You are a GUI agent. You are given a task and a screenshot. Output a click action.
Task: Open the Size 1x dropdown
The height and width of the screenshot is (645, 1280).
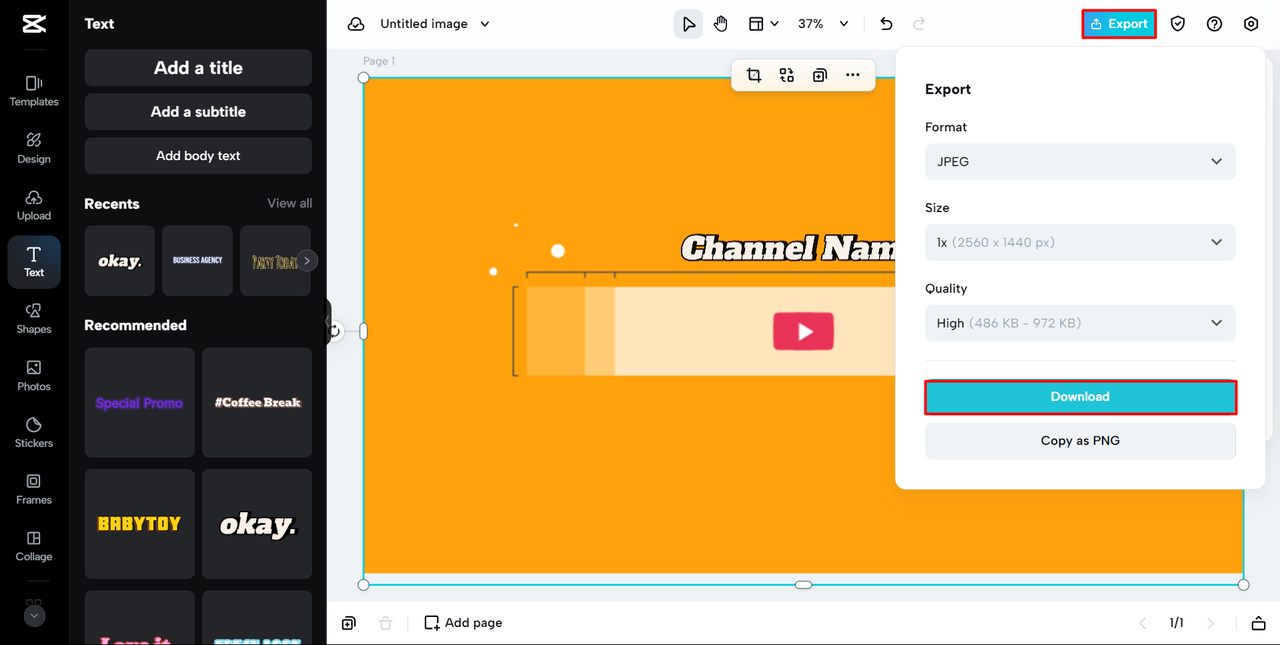pos(1080,242)
